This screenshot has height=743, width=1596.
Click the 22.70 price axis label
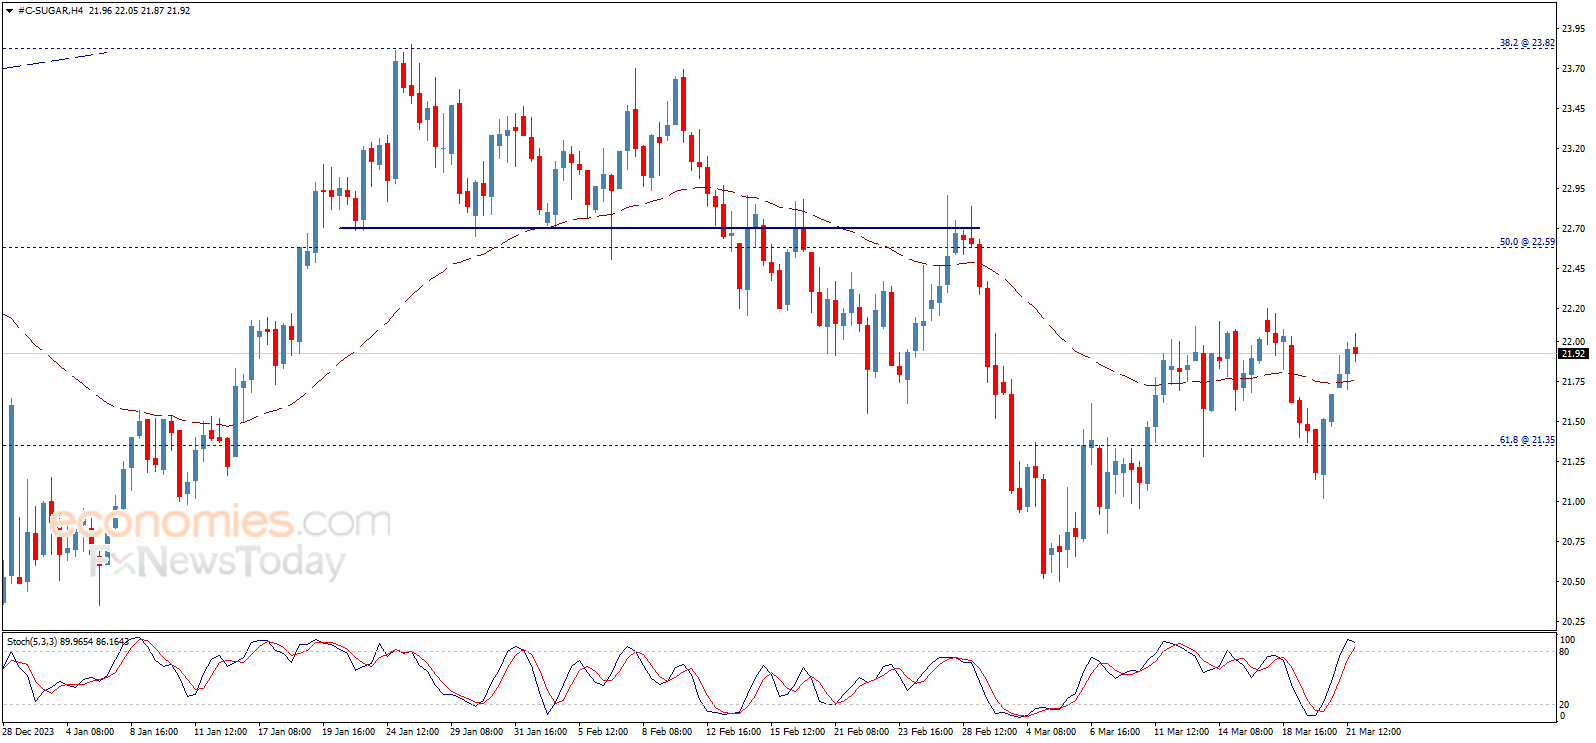coord(1573,229)
